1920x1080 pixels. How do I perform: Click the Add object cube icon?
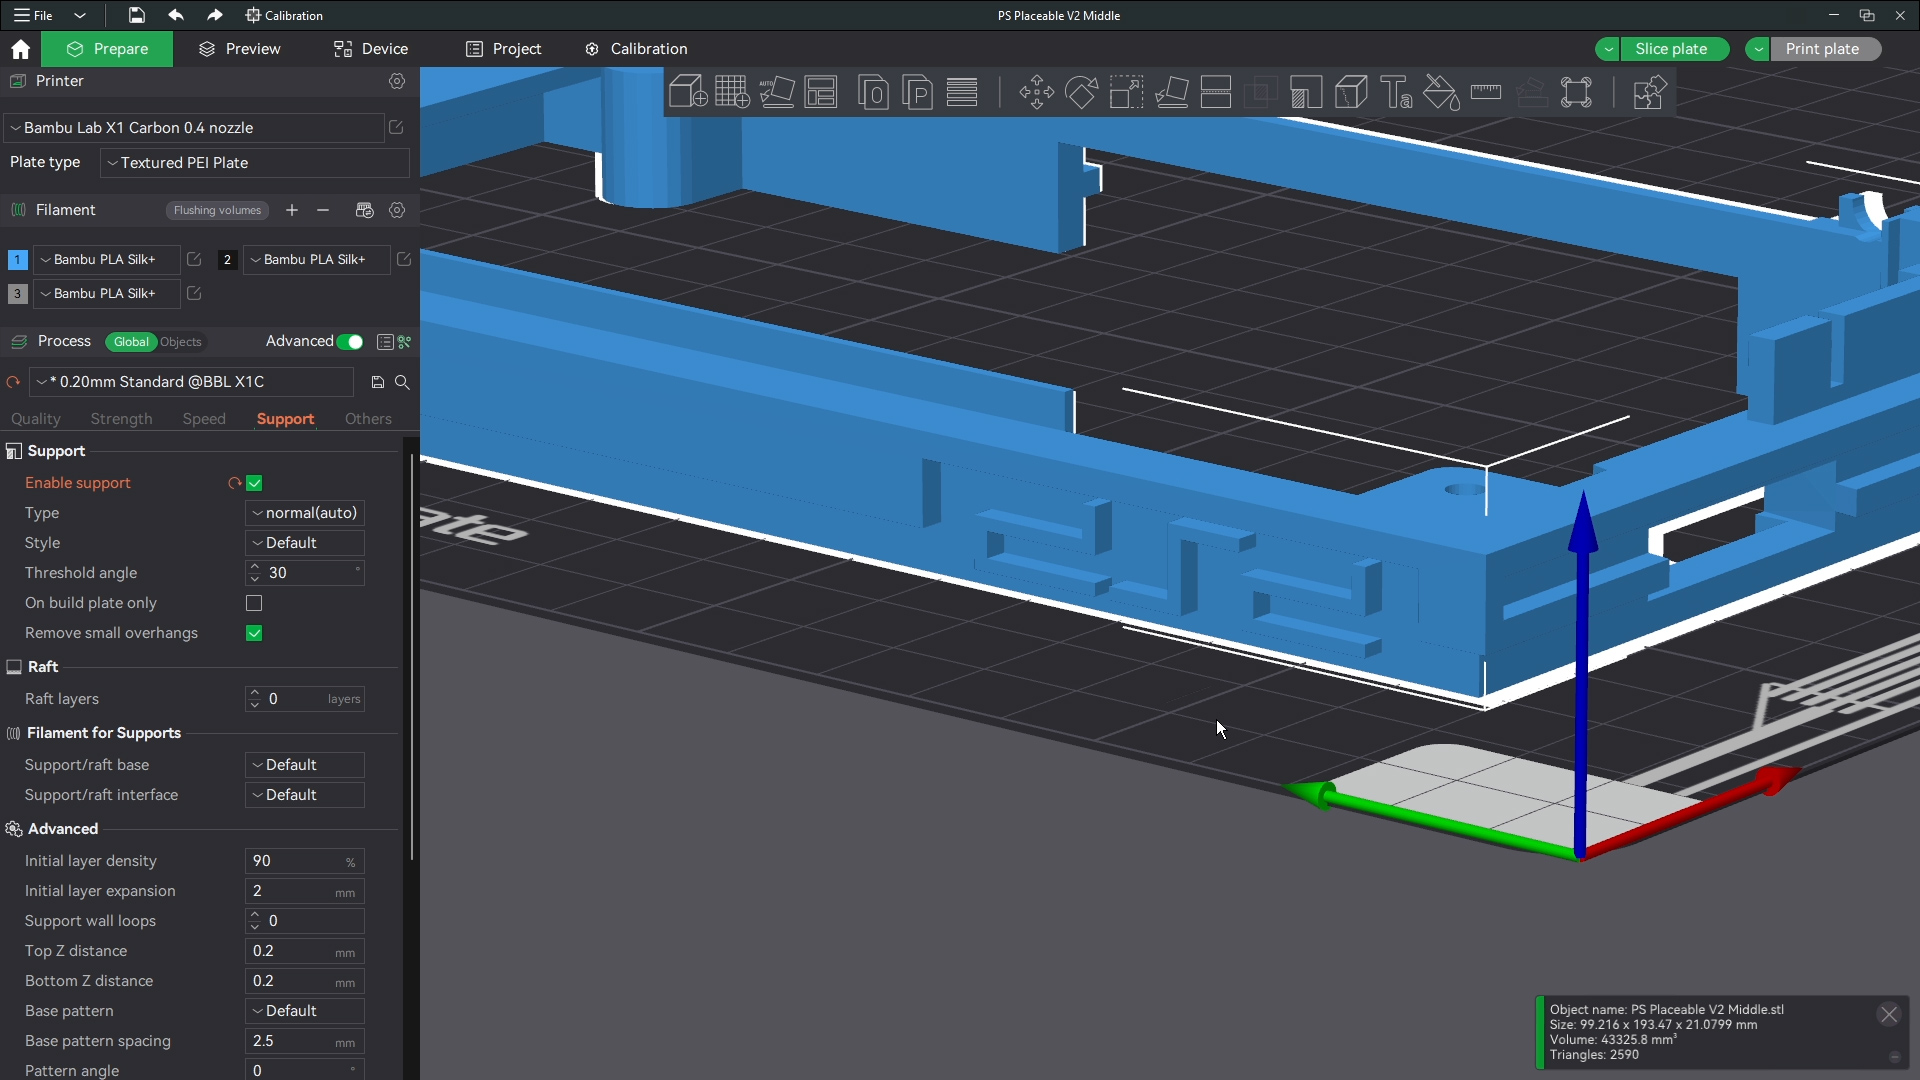pyautogui.click(x=687, y=93)
